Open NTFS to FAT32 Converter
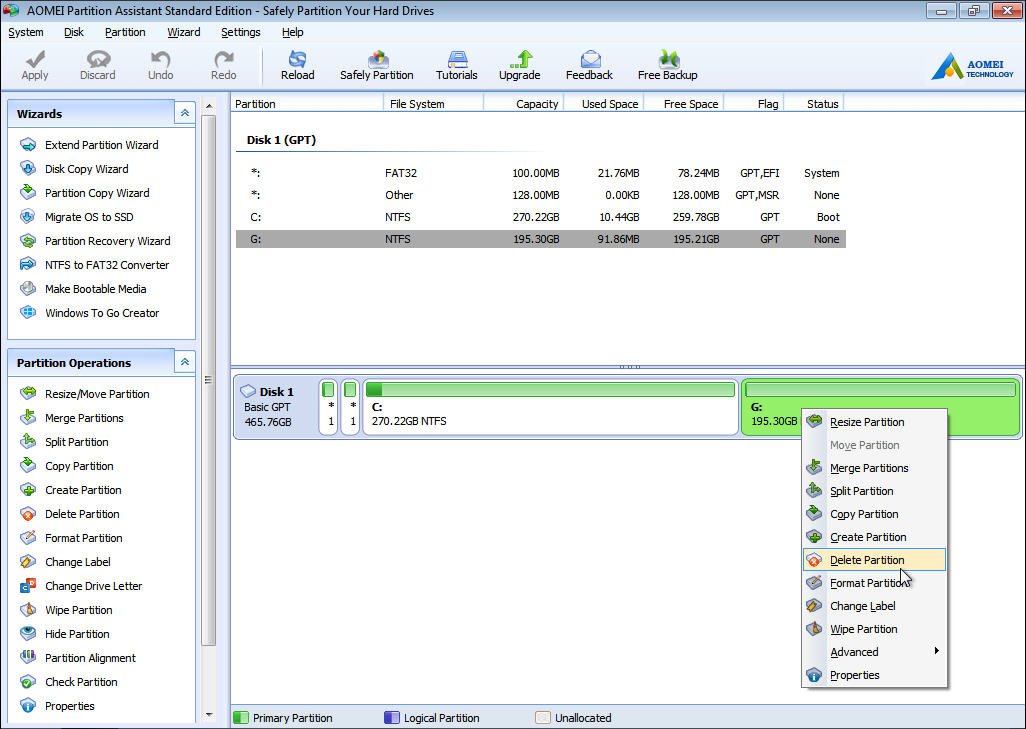The height and width of the screenshot is (729, 1026). pyautogui.click(x=106, y=265)
